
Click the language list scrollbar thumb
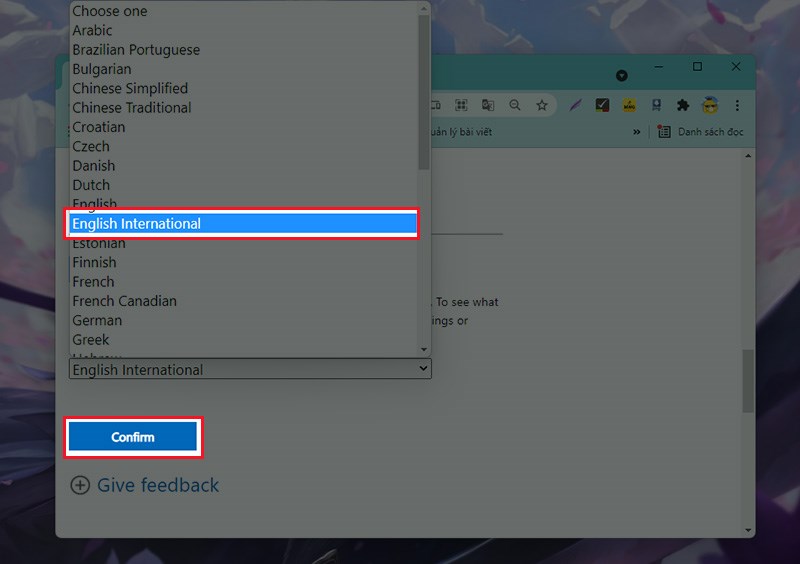click(424, 90)
